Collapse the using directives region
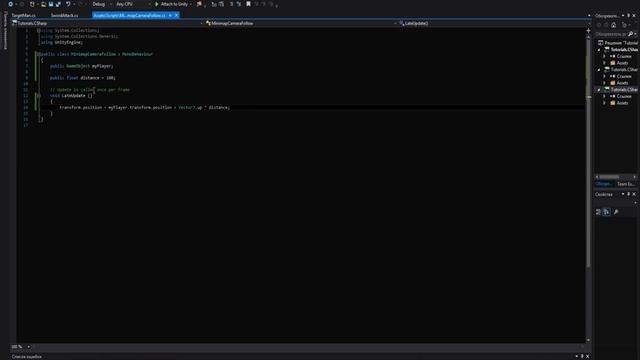The width and height of the screenshot is (640, 360). click(39, 30)
